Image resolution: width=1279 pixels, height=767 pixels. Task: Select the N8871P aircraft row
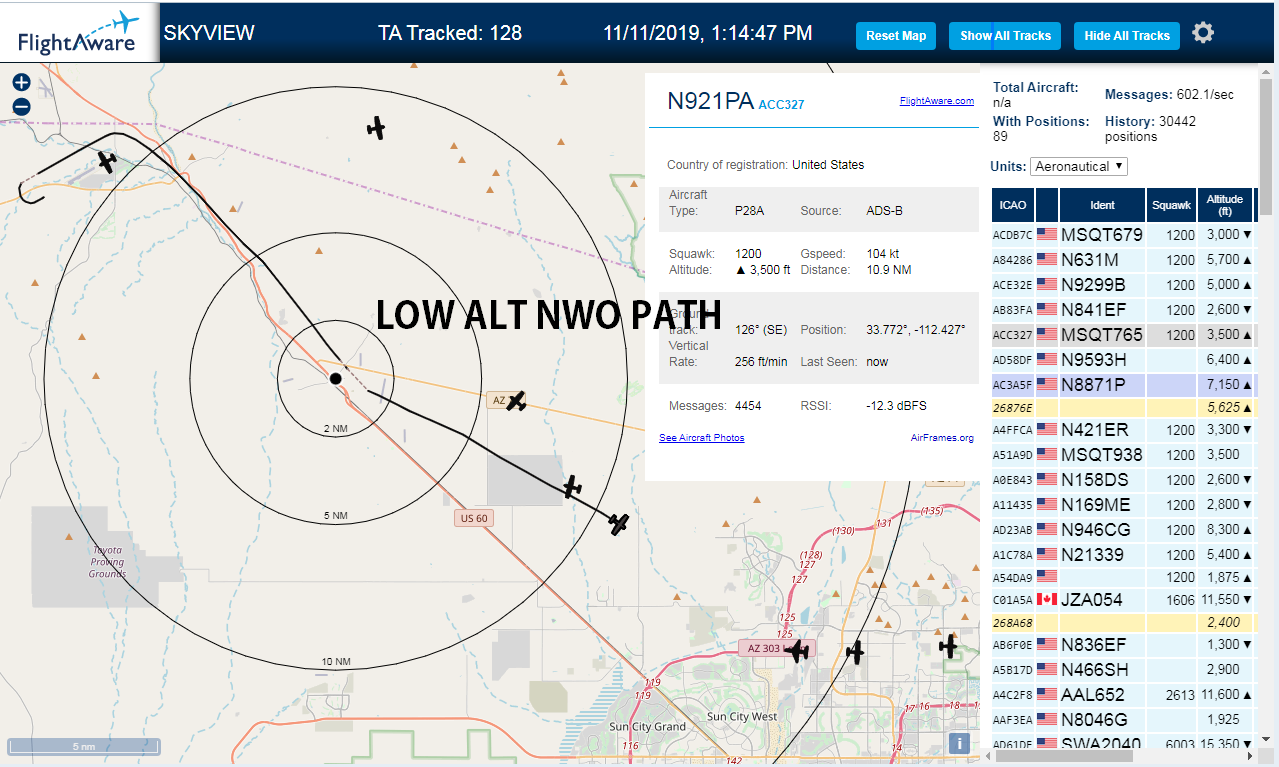[x=1123, y=385]
